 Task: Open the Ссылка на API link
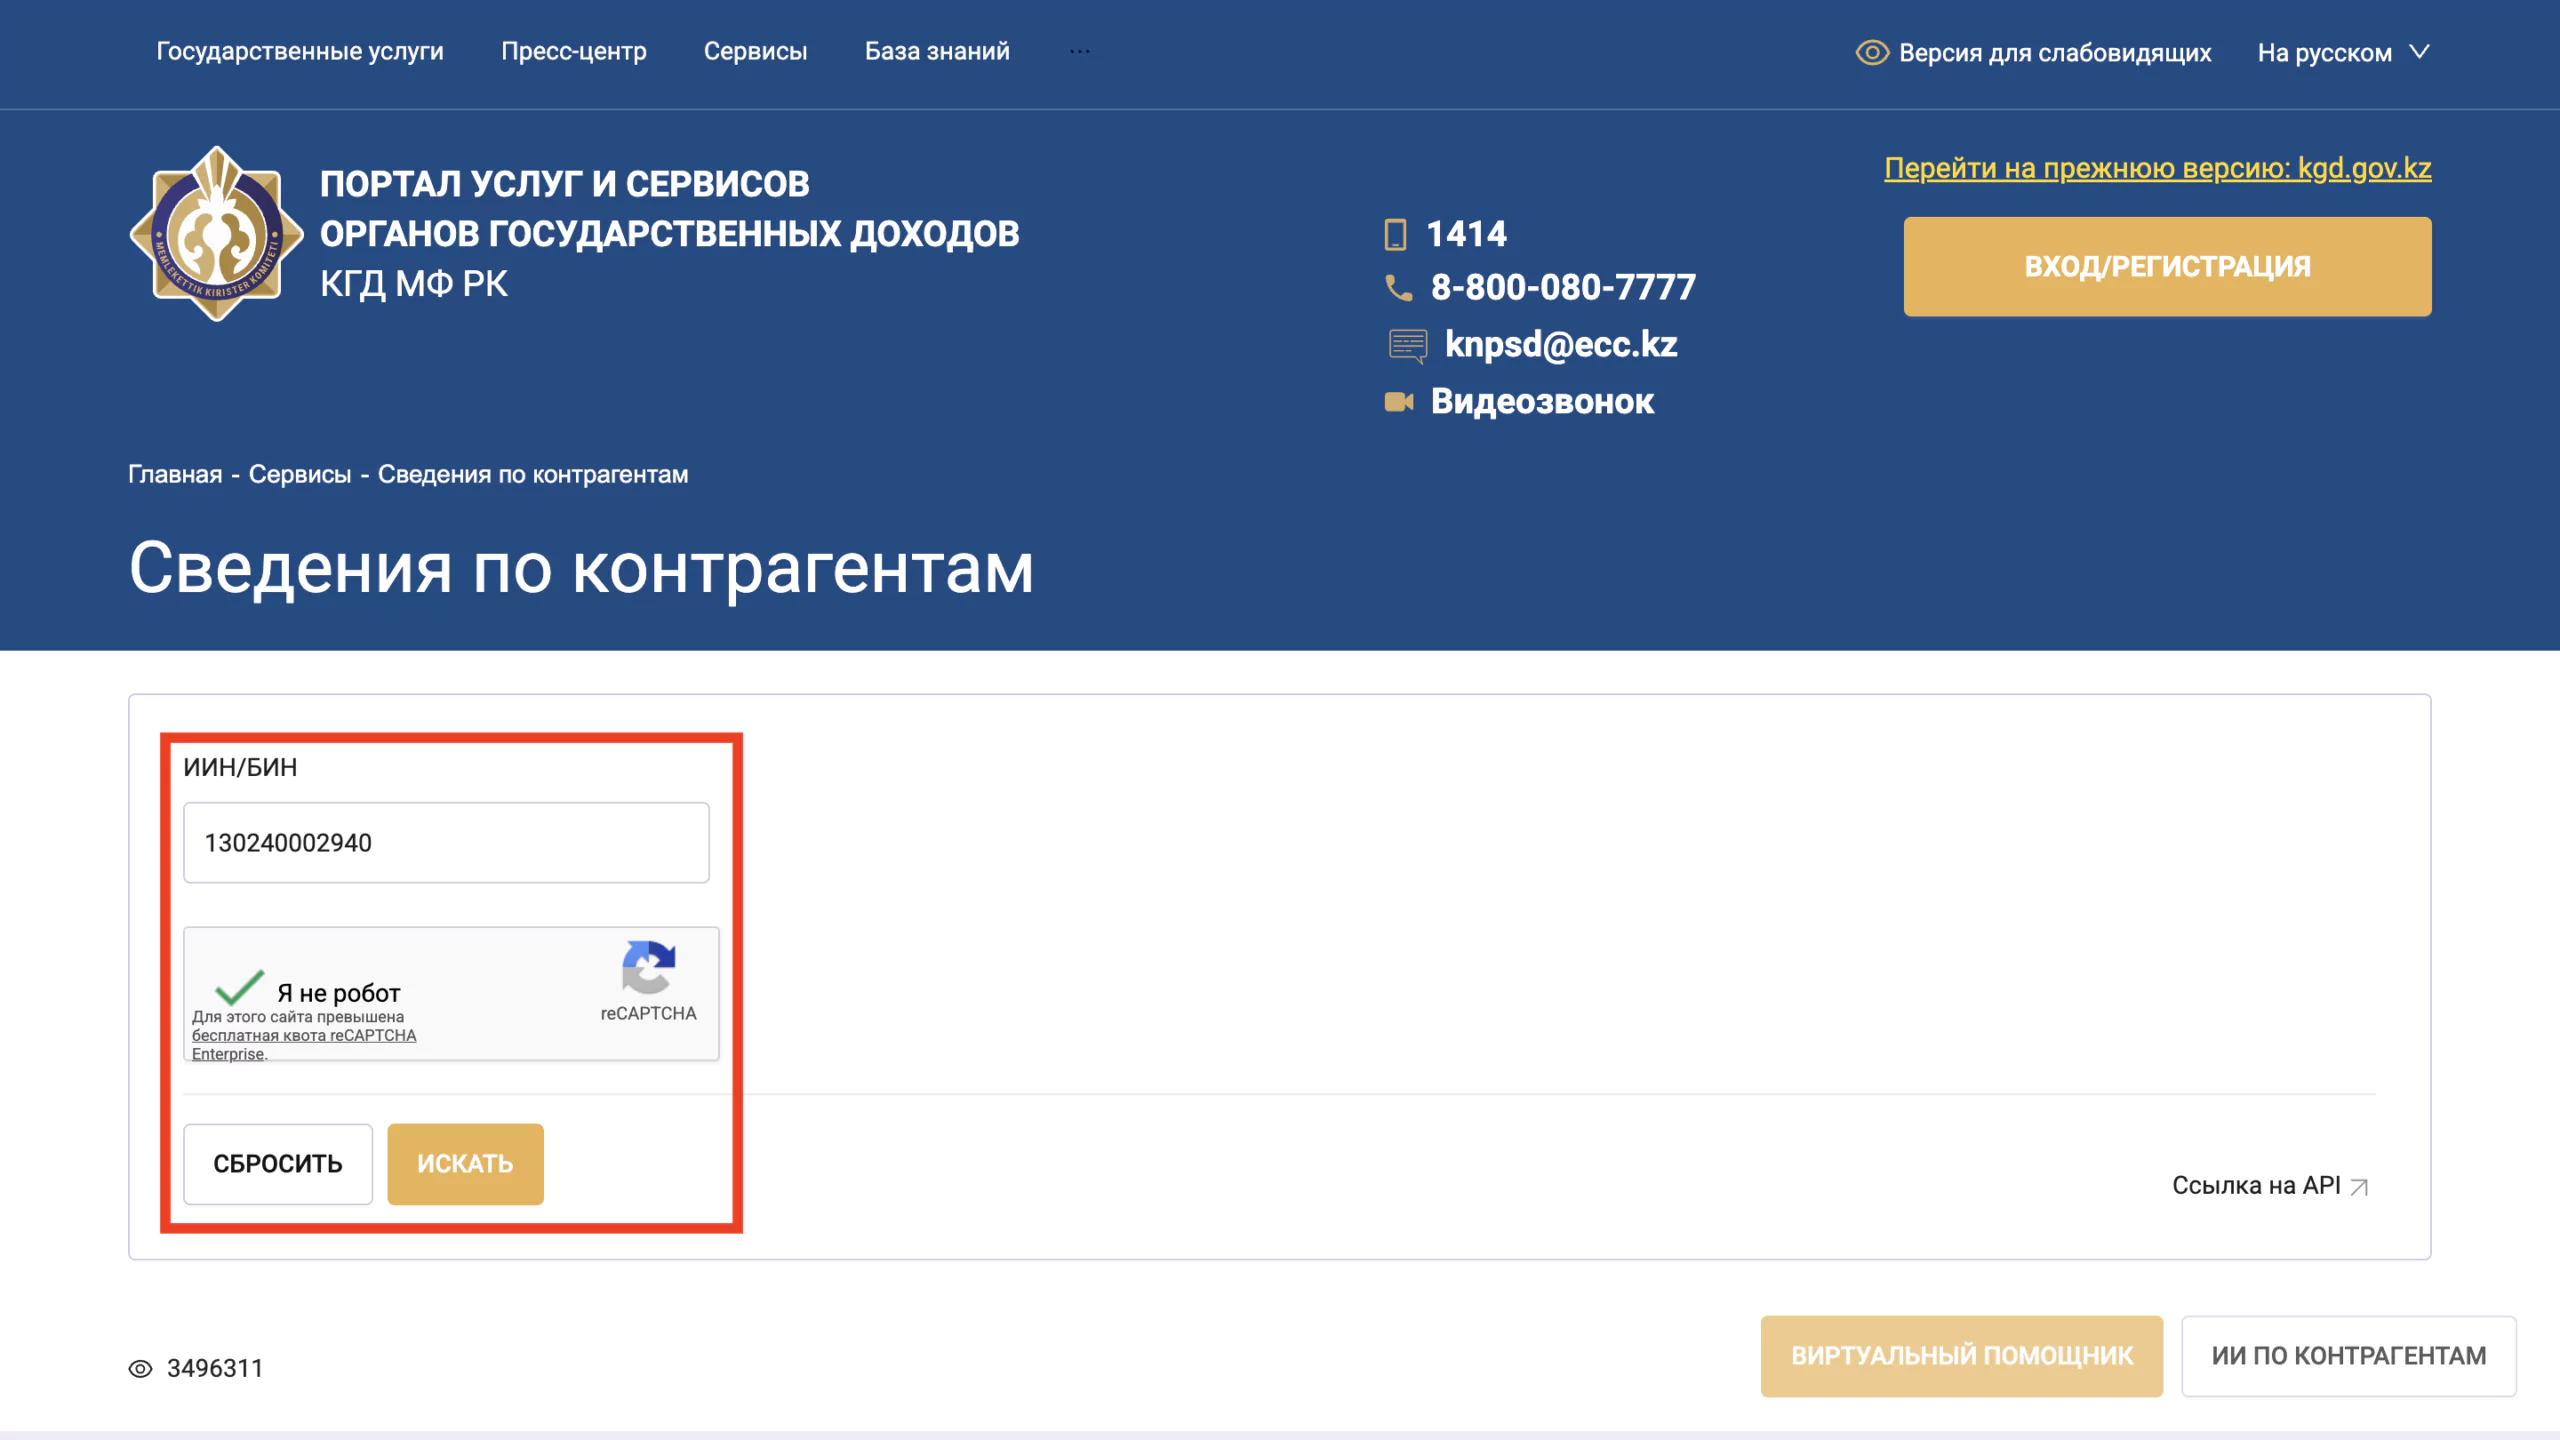click(x=2256, y=1186)
